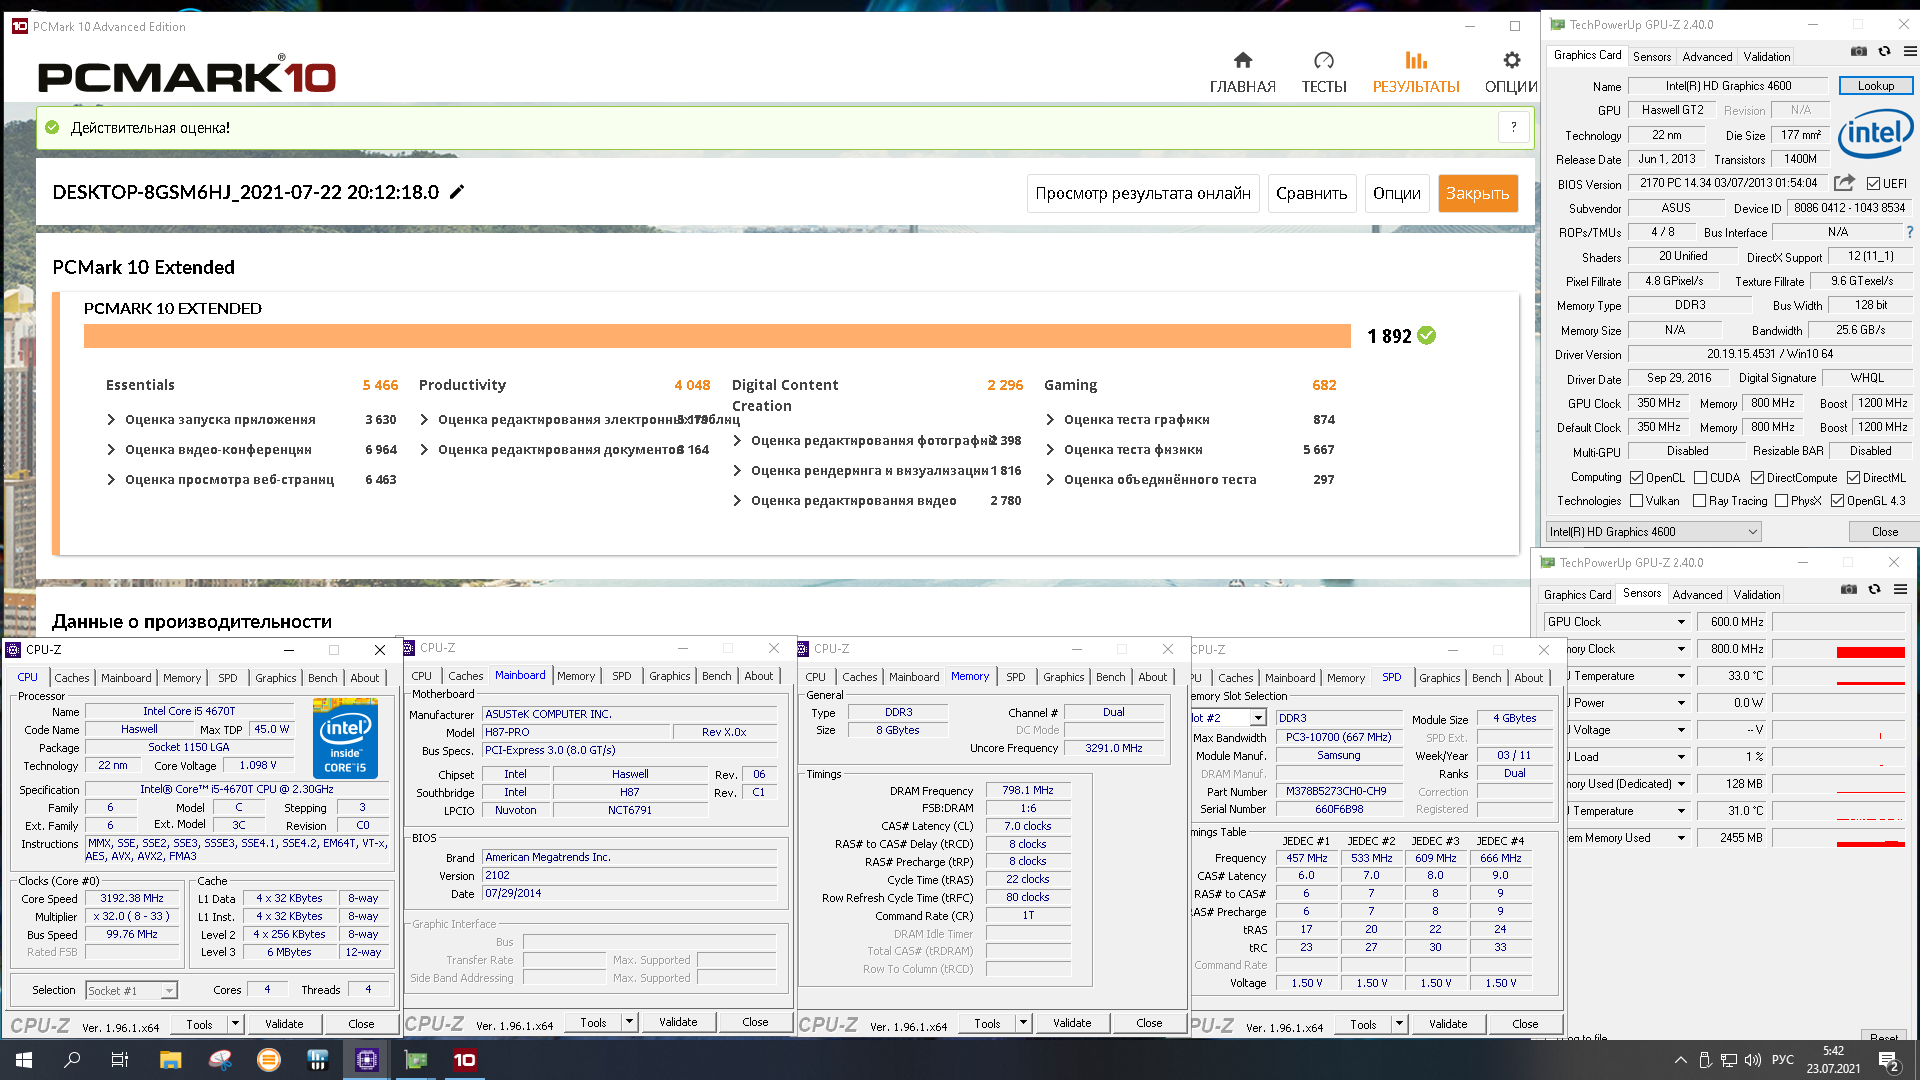Open the Advanced tab in GPU-Z Graphics Card window
The width and height of the screenshot is (1920, 1080).
1707,57
